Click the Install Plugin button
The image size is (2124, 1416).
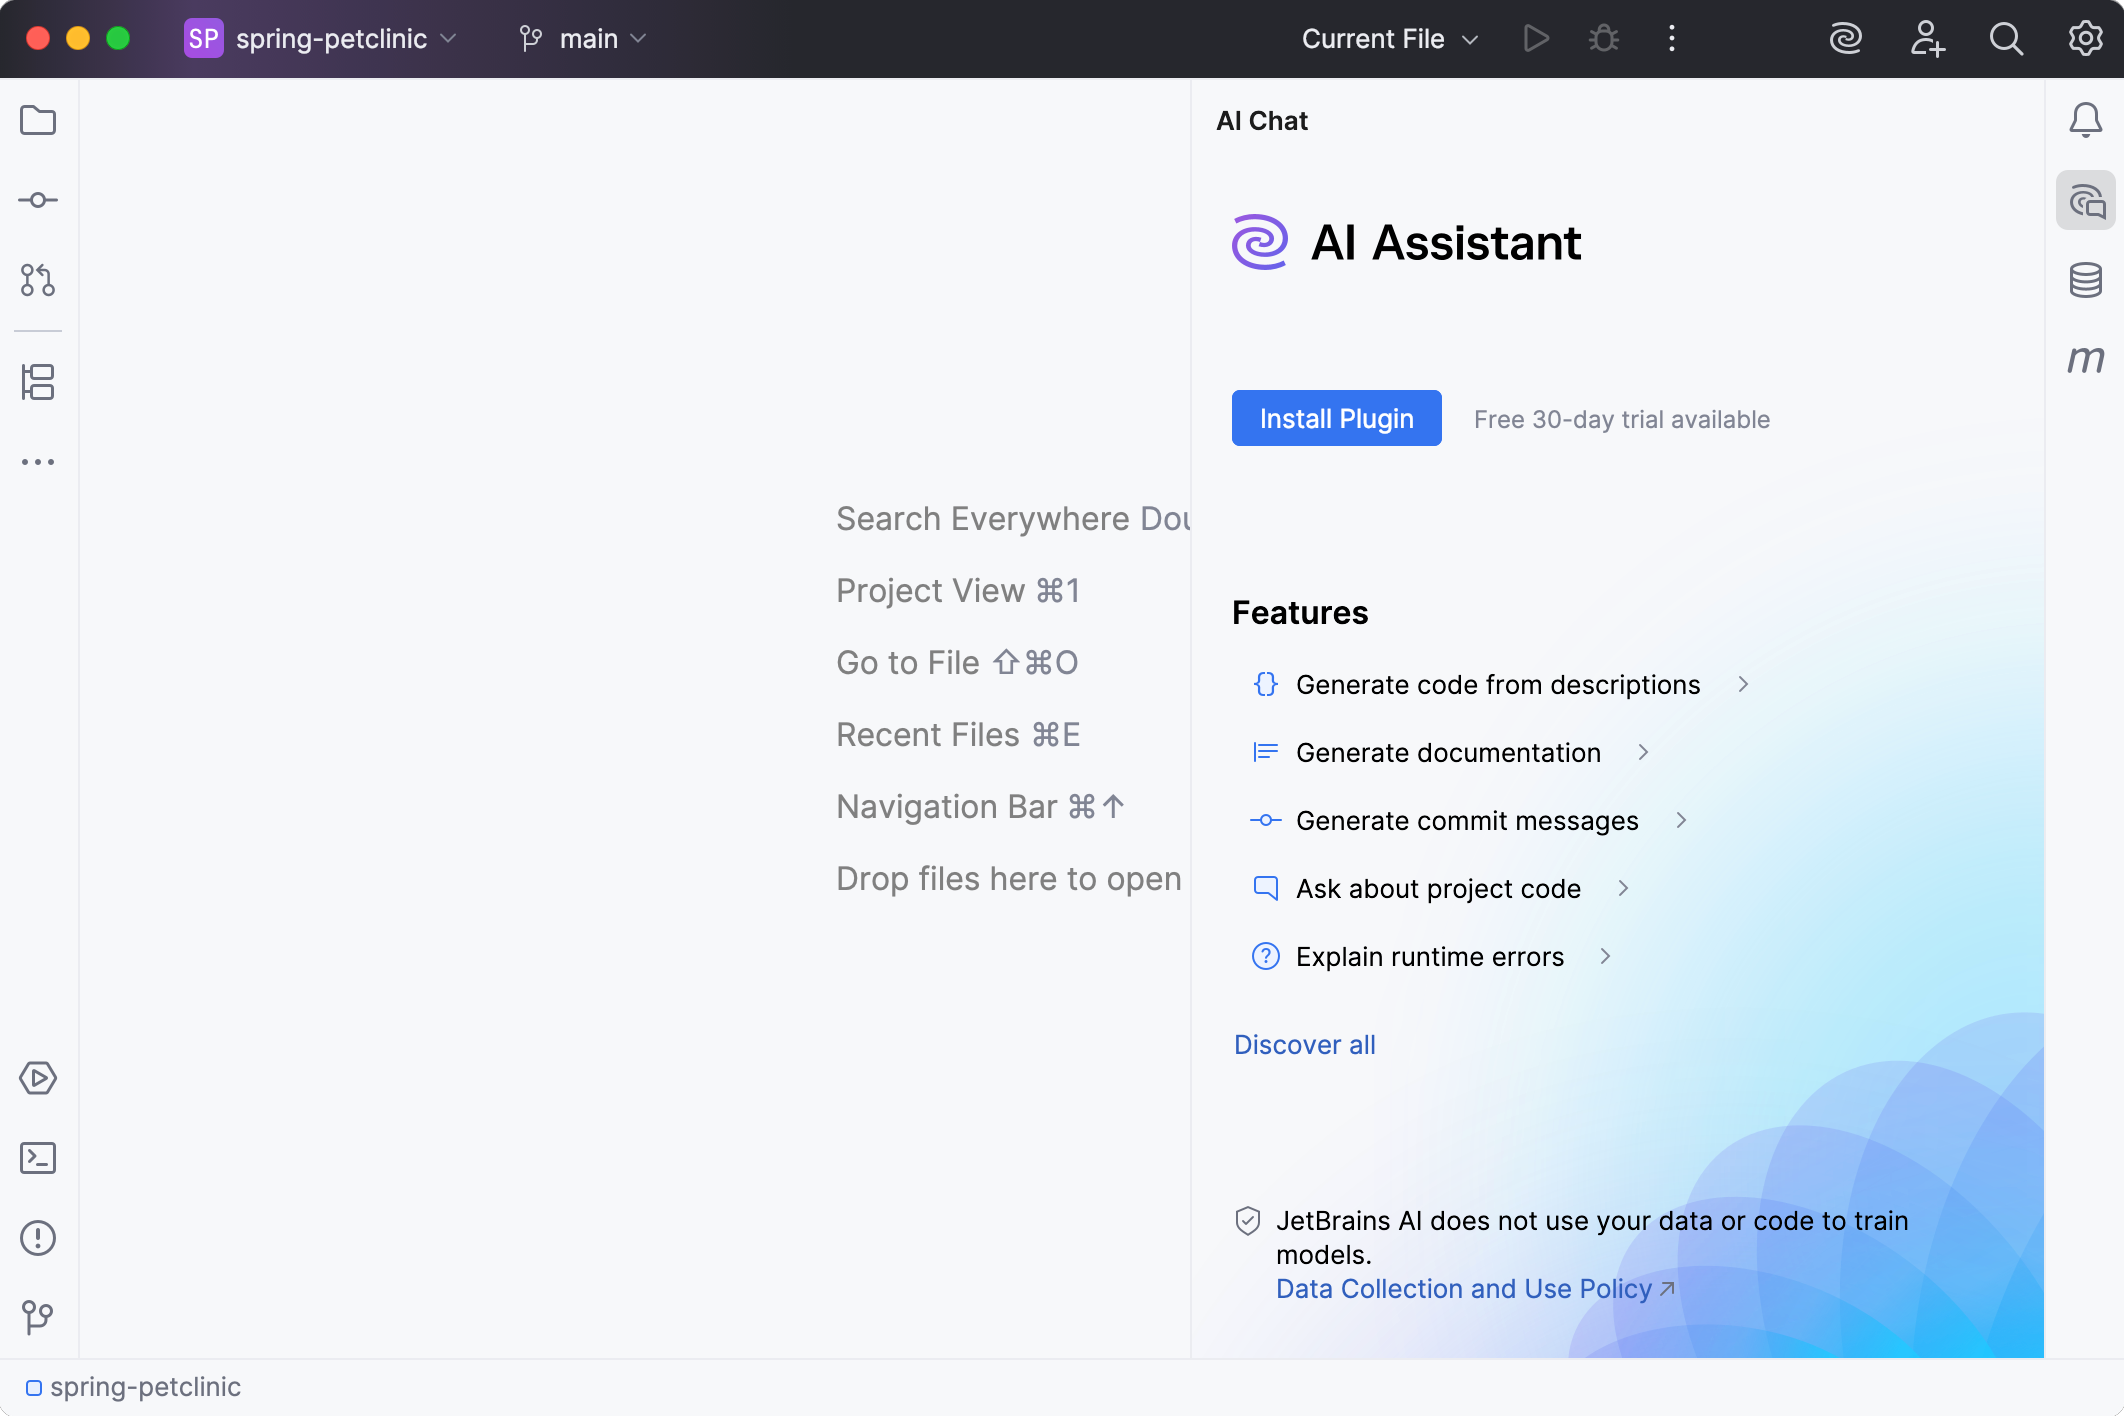[1336, 418]
